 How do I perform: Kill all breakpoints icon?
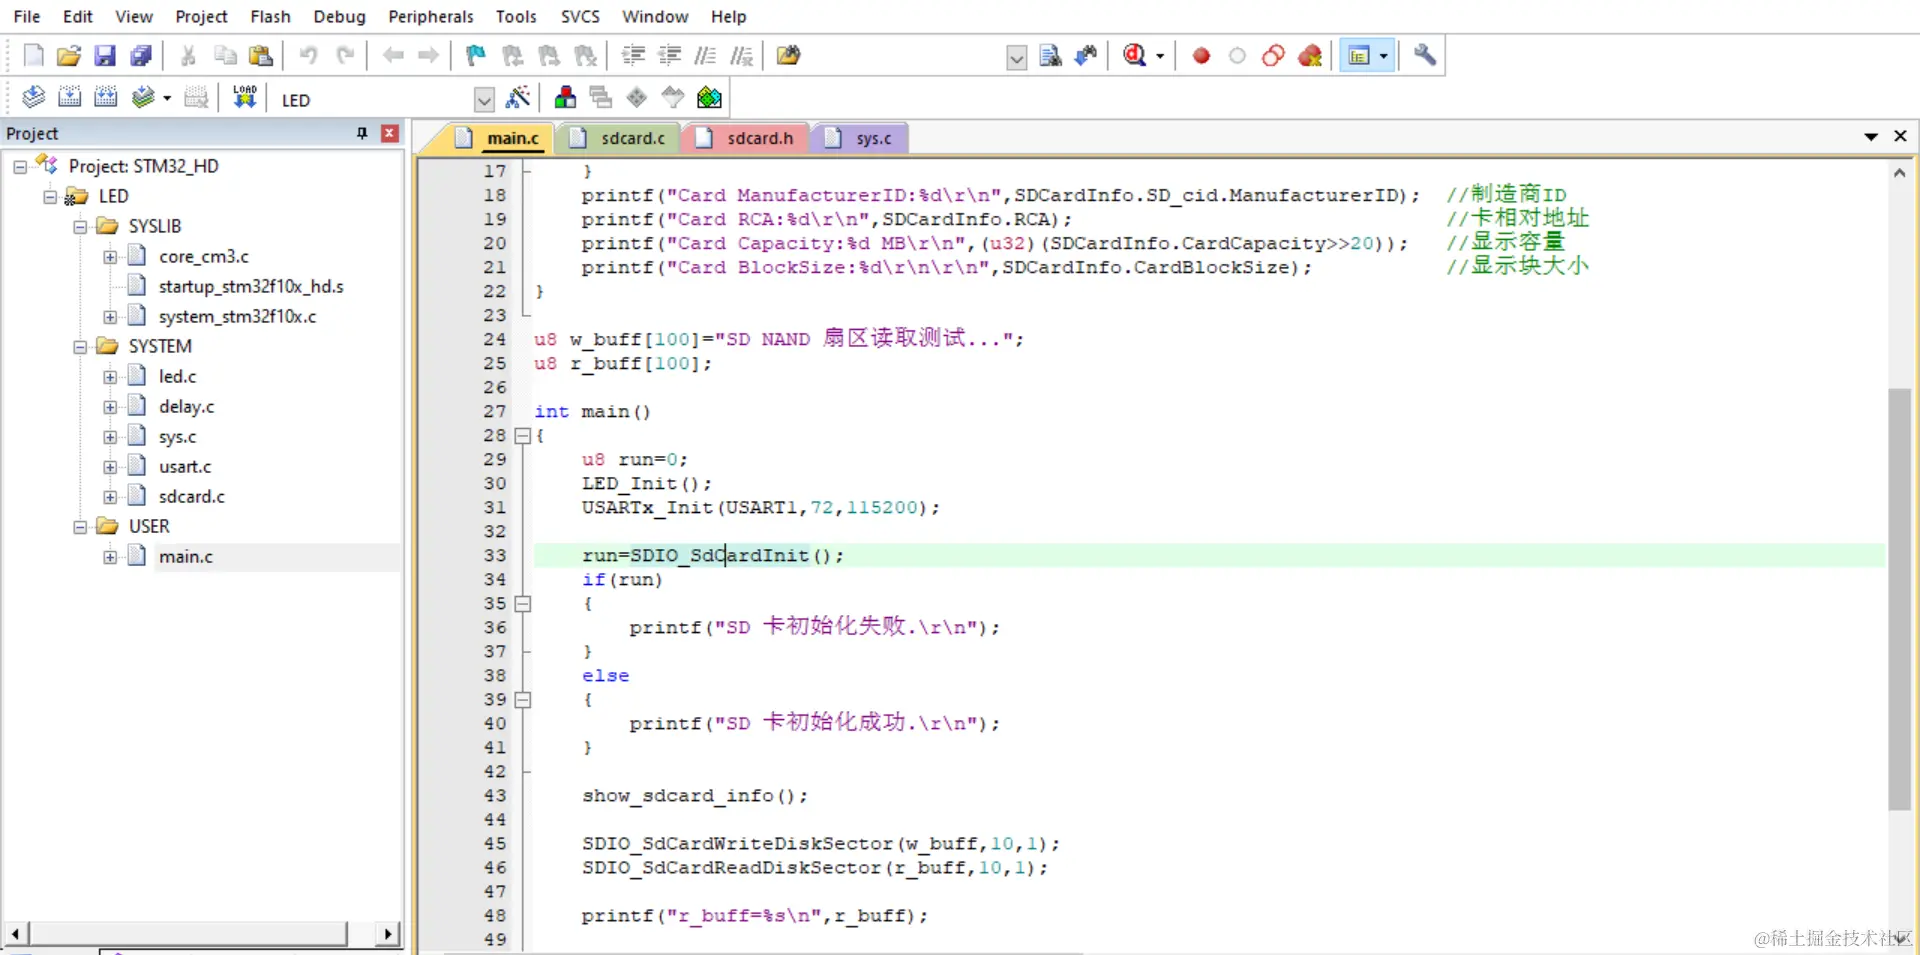click(1310, 56)
